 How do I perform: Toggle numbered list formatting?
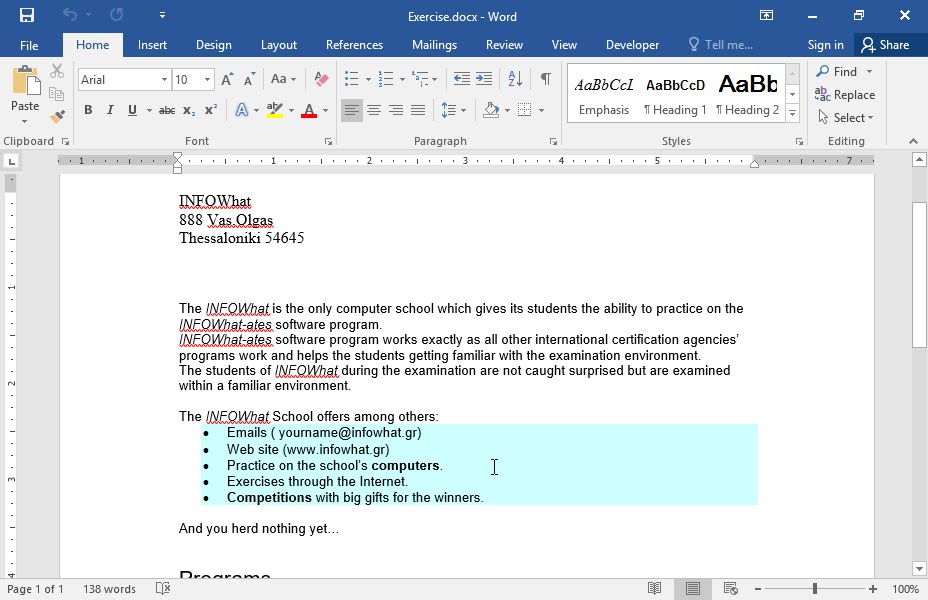pos(386,79)
